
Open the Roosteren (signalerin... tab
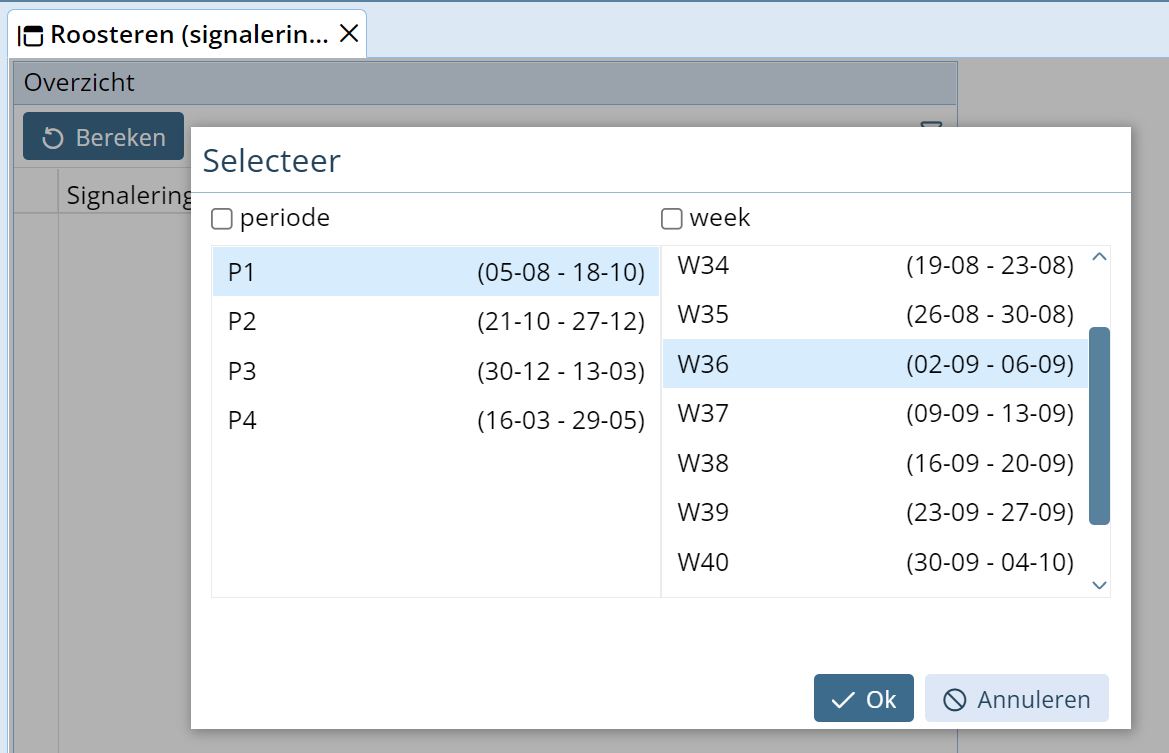click(x=188, y=34)
